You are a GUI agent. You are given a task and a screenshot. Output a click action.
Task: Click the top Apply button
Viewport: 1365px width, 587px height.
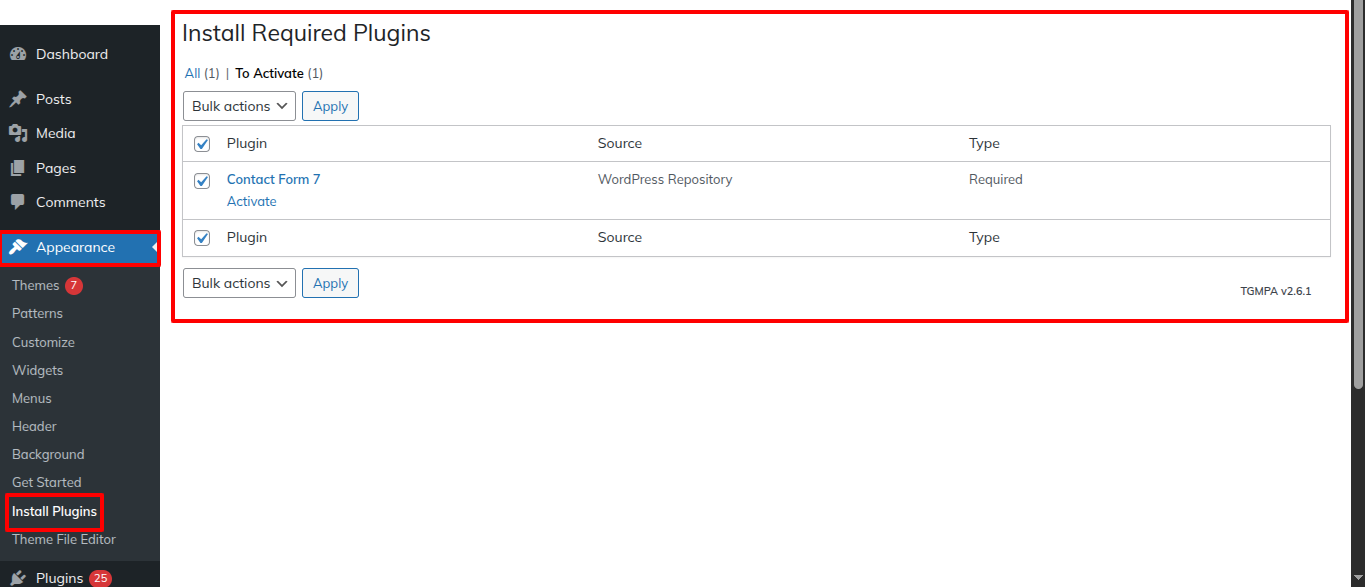click(x=330, y=106)
